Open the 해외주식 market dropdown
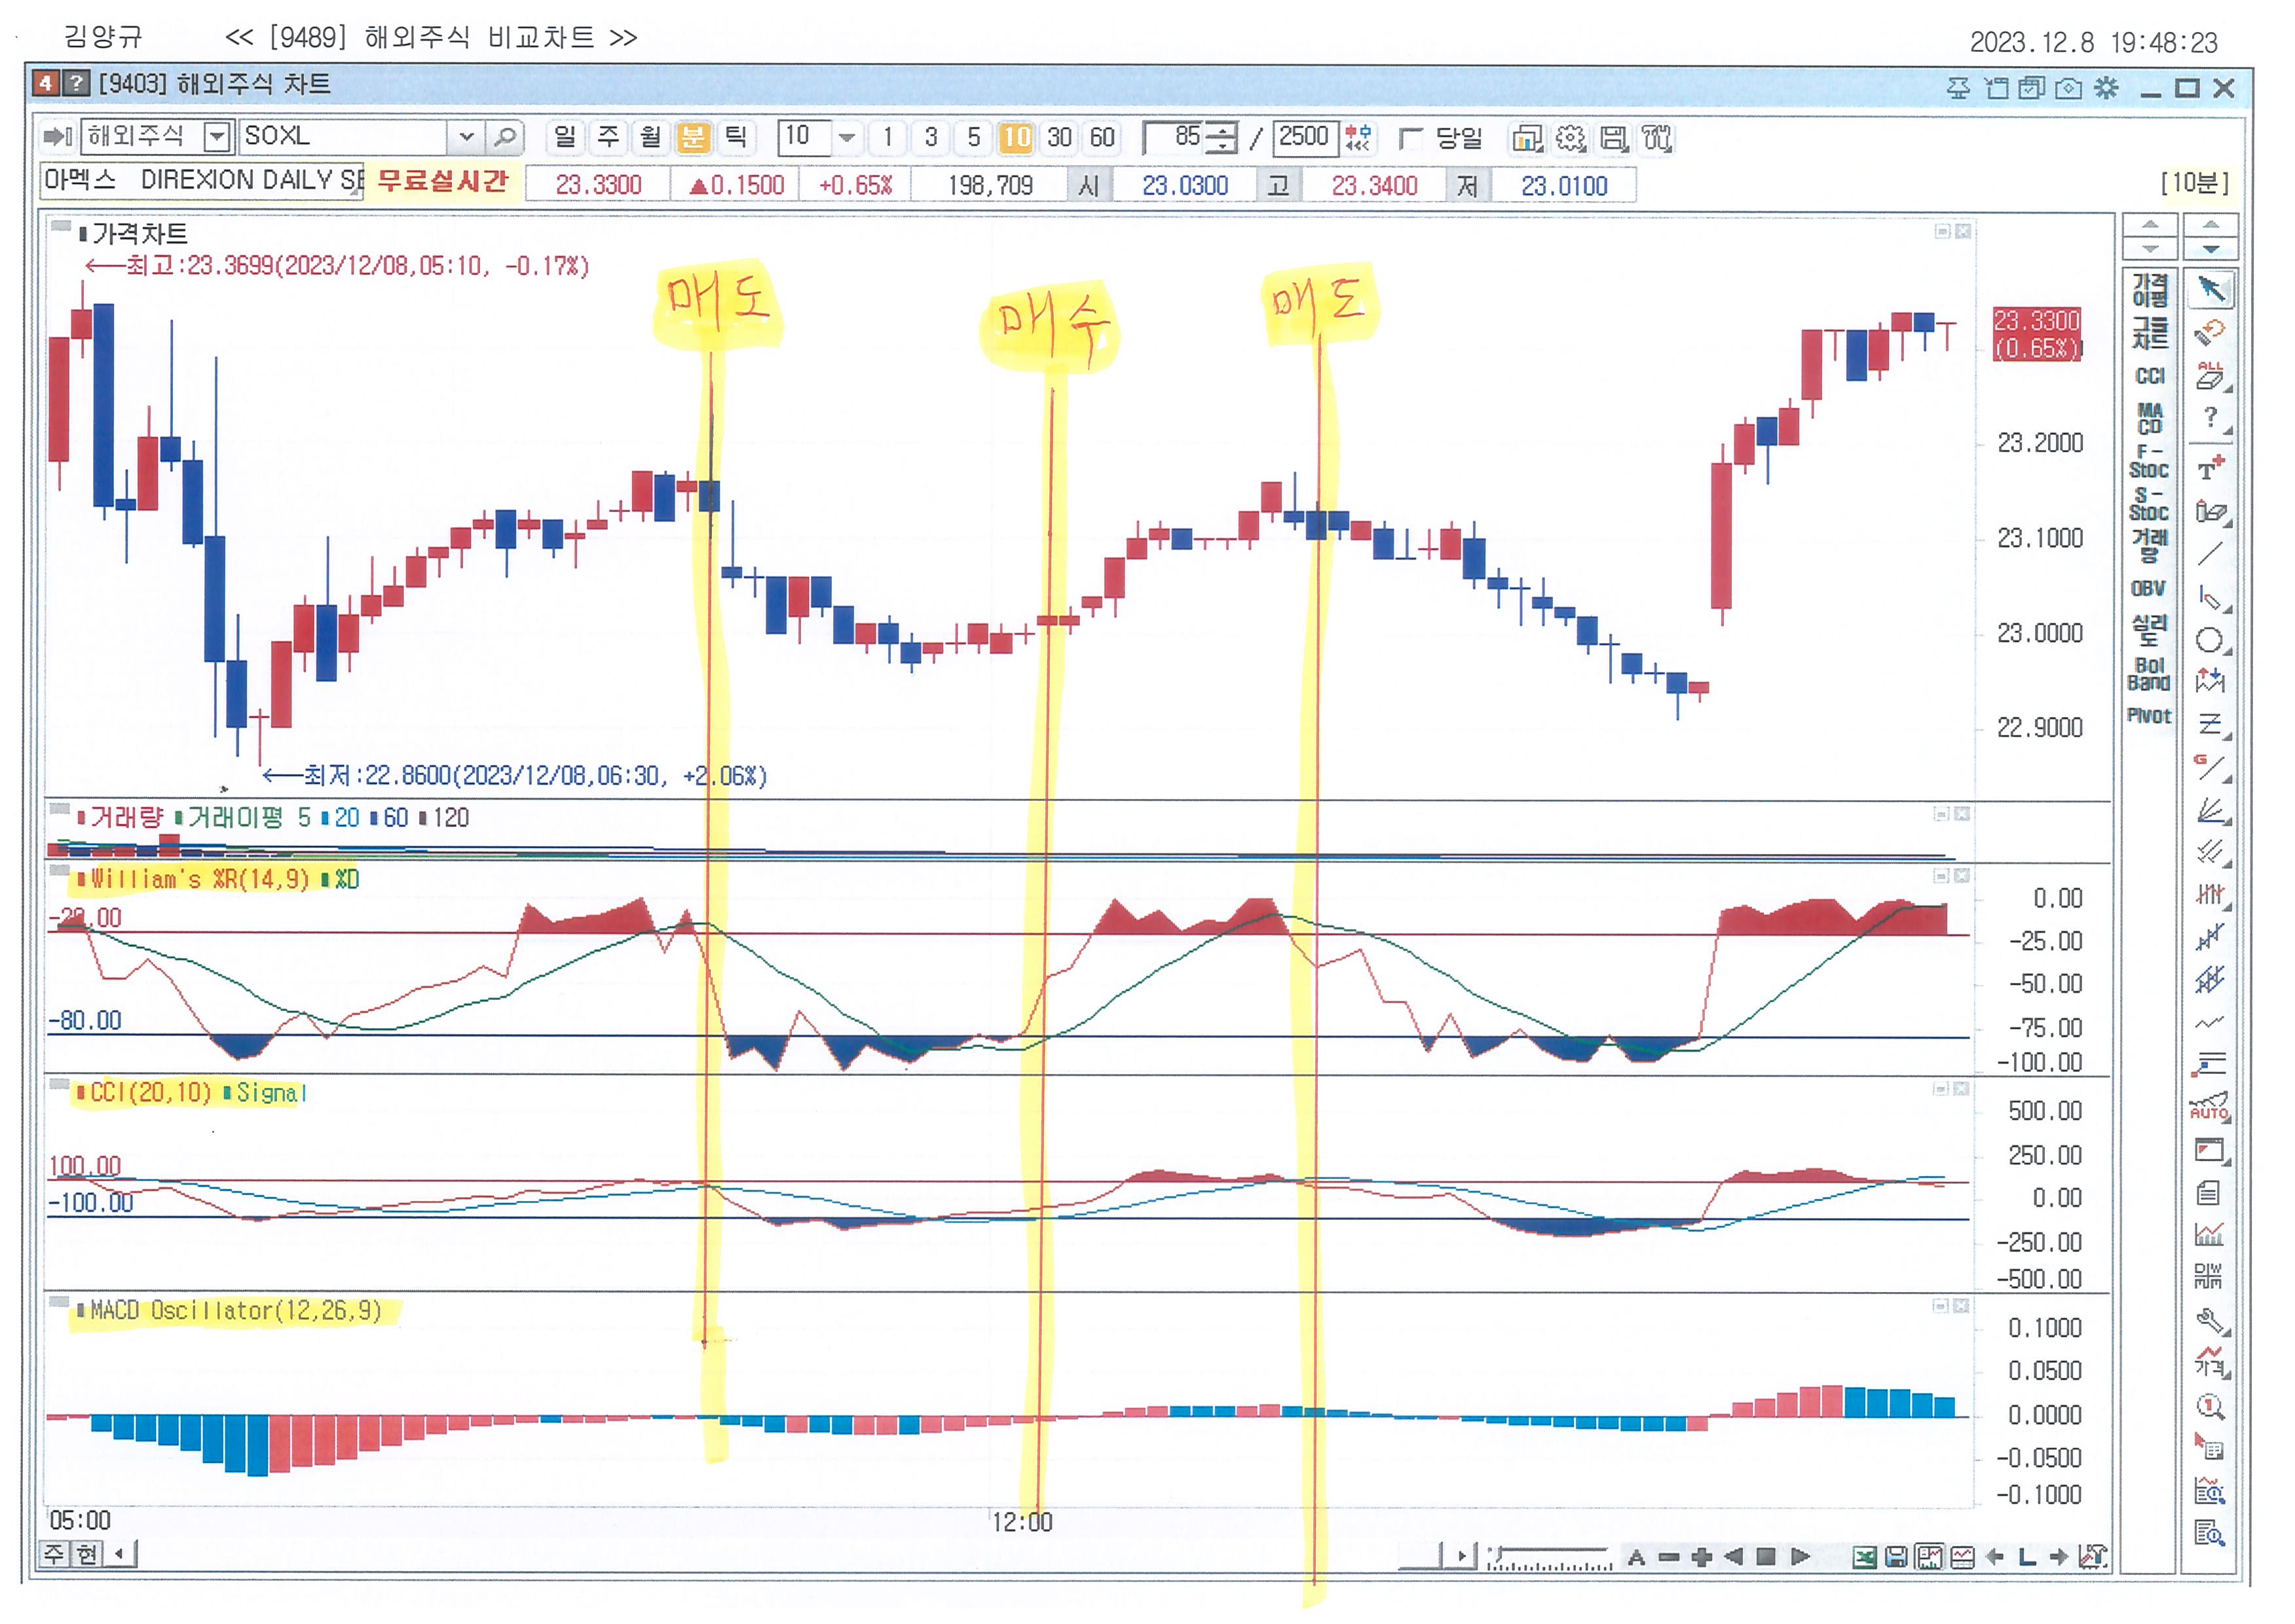 click(217, 136)
